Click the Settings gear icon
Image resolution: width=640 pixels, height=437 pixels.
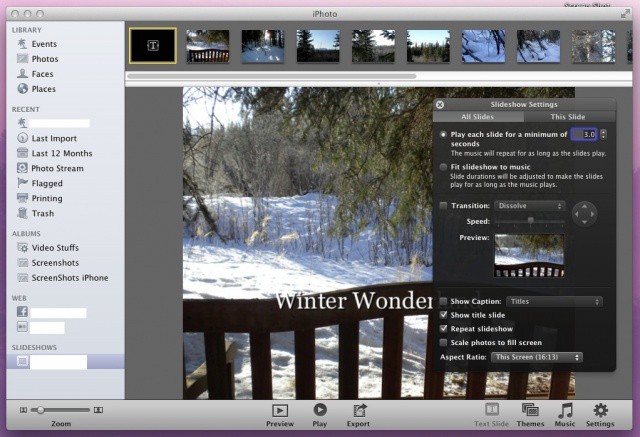coord(600,410)
